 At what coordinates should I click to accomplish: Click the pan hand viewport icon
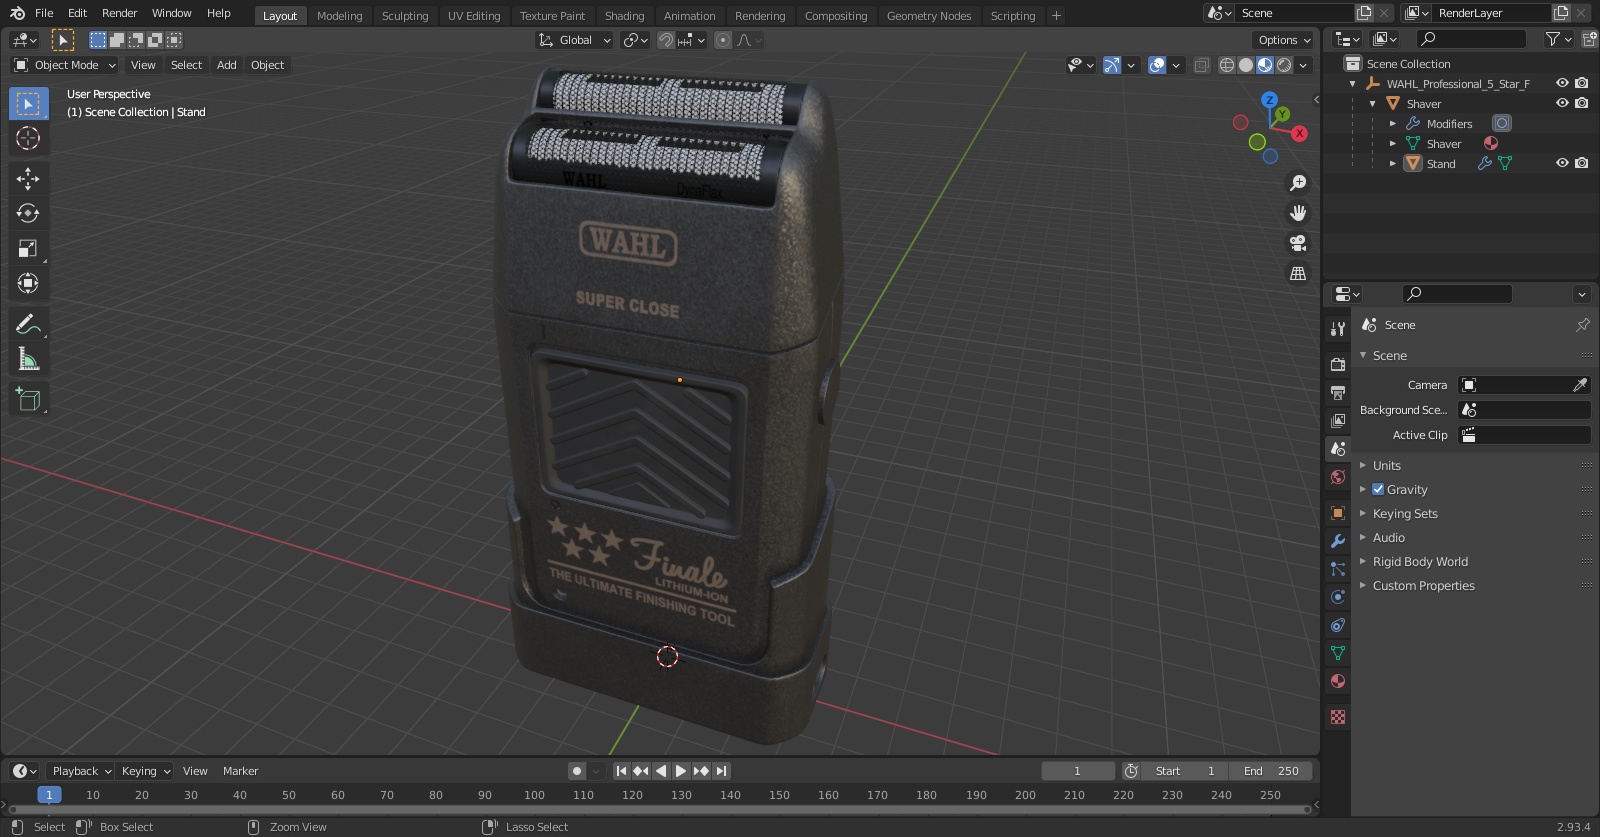pyautogui.click(x=1298, y=213)
